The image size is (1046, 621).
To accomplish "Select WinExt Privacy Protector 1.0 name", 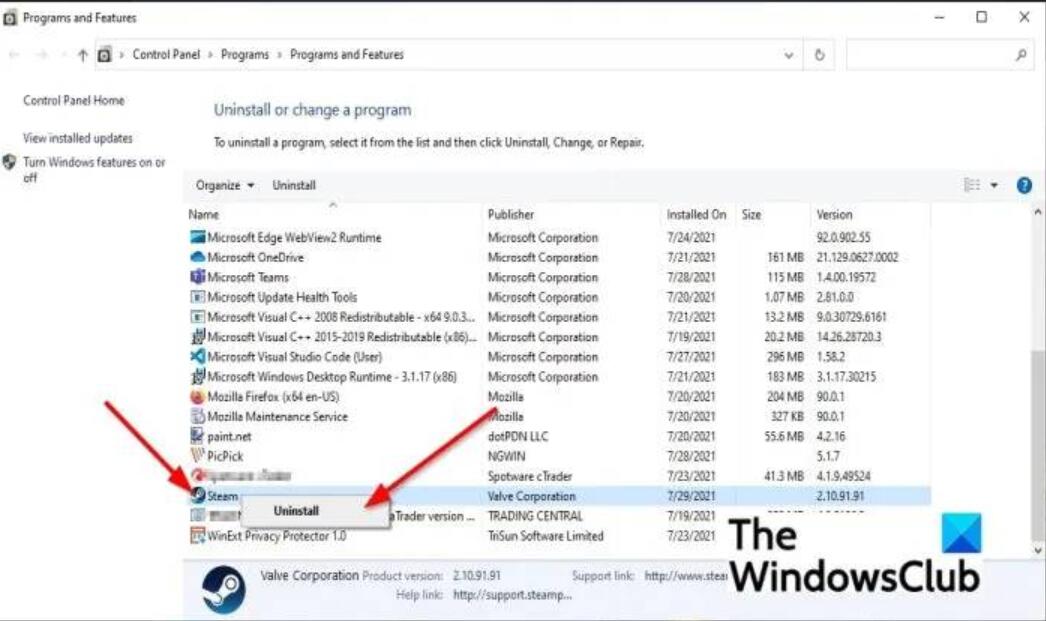I will [x=277, y=536].
